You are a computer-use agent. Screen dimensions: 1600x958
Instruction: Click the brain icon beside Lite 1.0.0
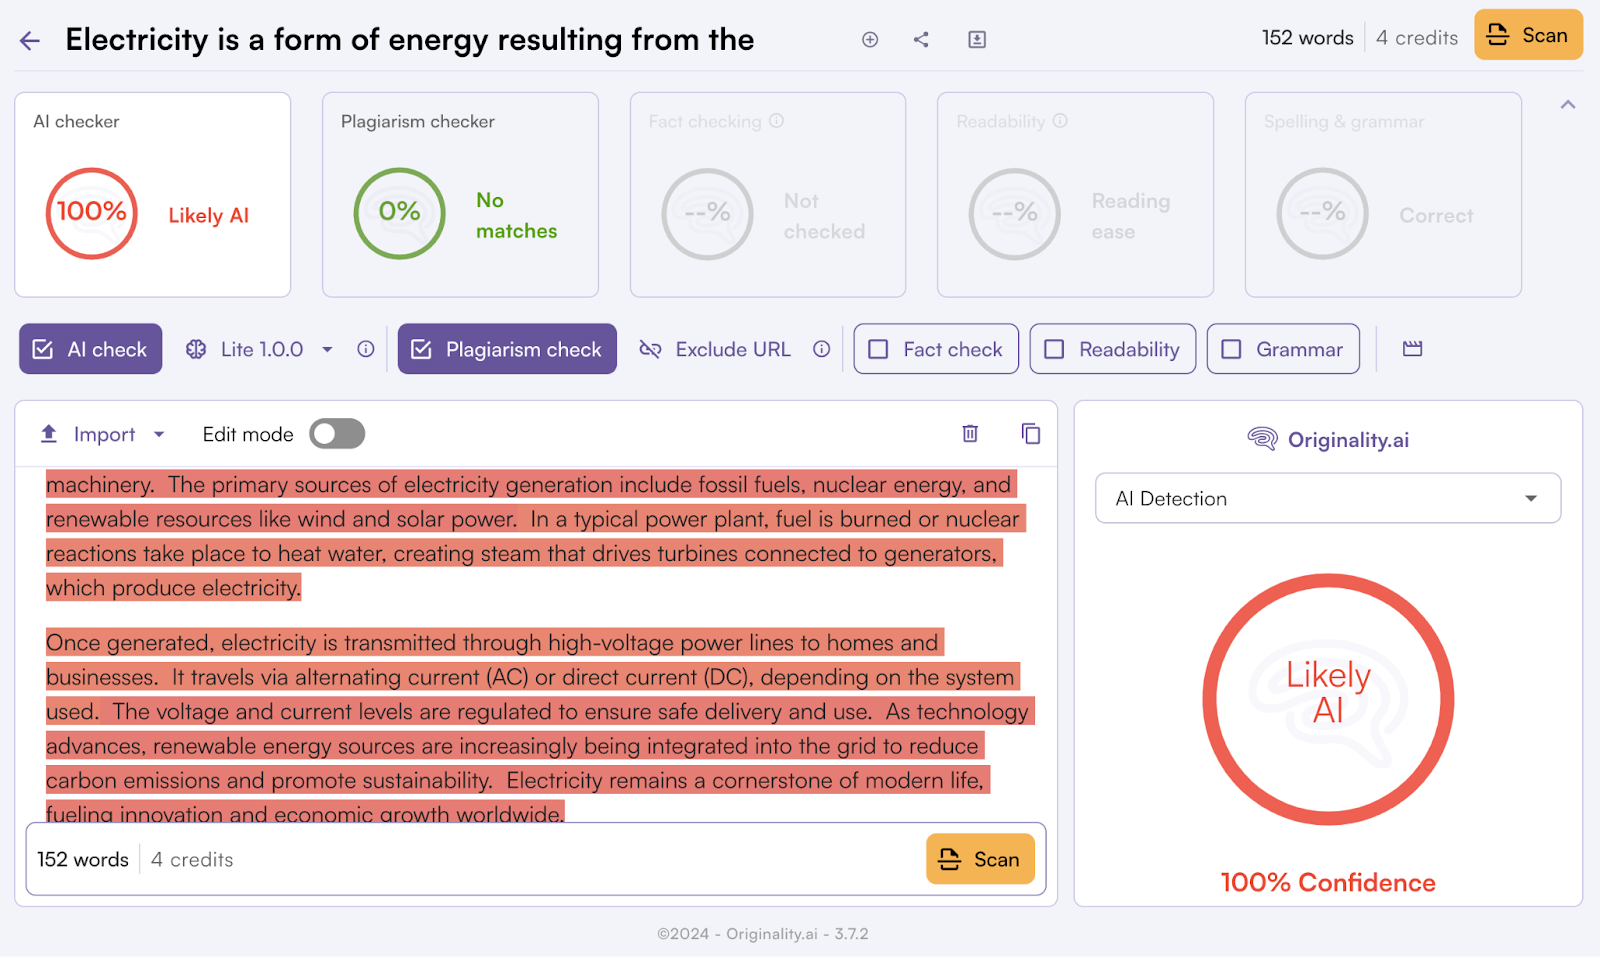pos(196,349)
